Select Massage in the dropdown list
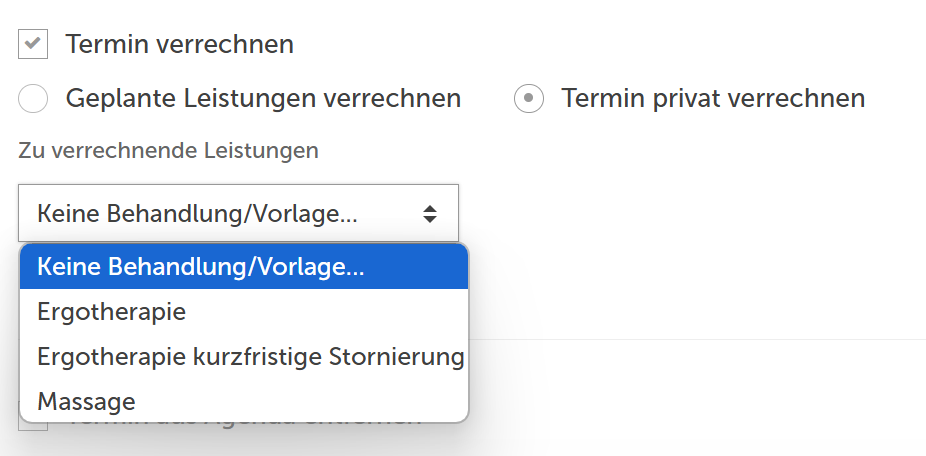Viewport: 926px width, 456px height. pyautogui.click(x=244, y=402)
